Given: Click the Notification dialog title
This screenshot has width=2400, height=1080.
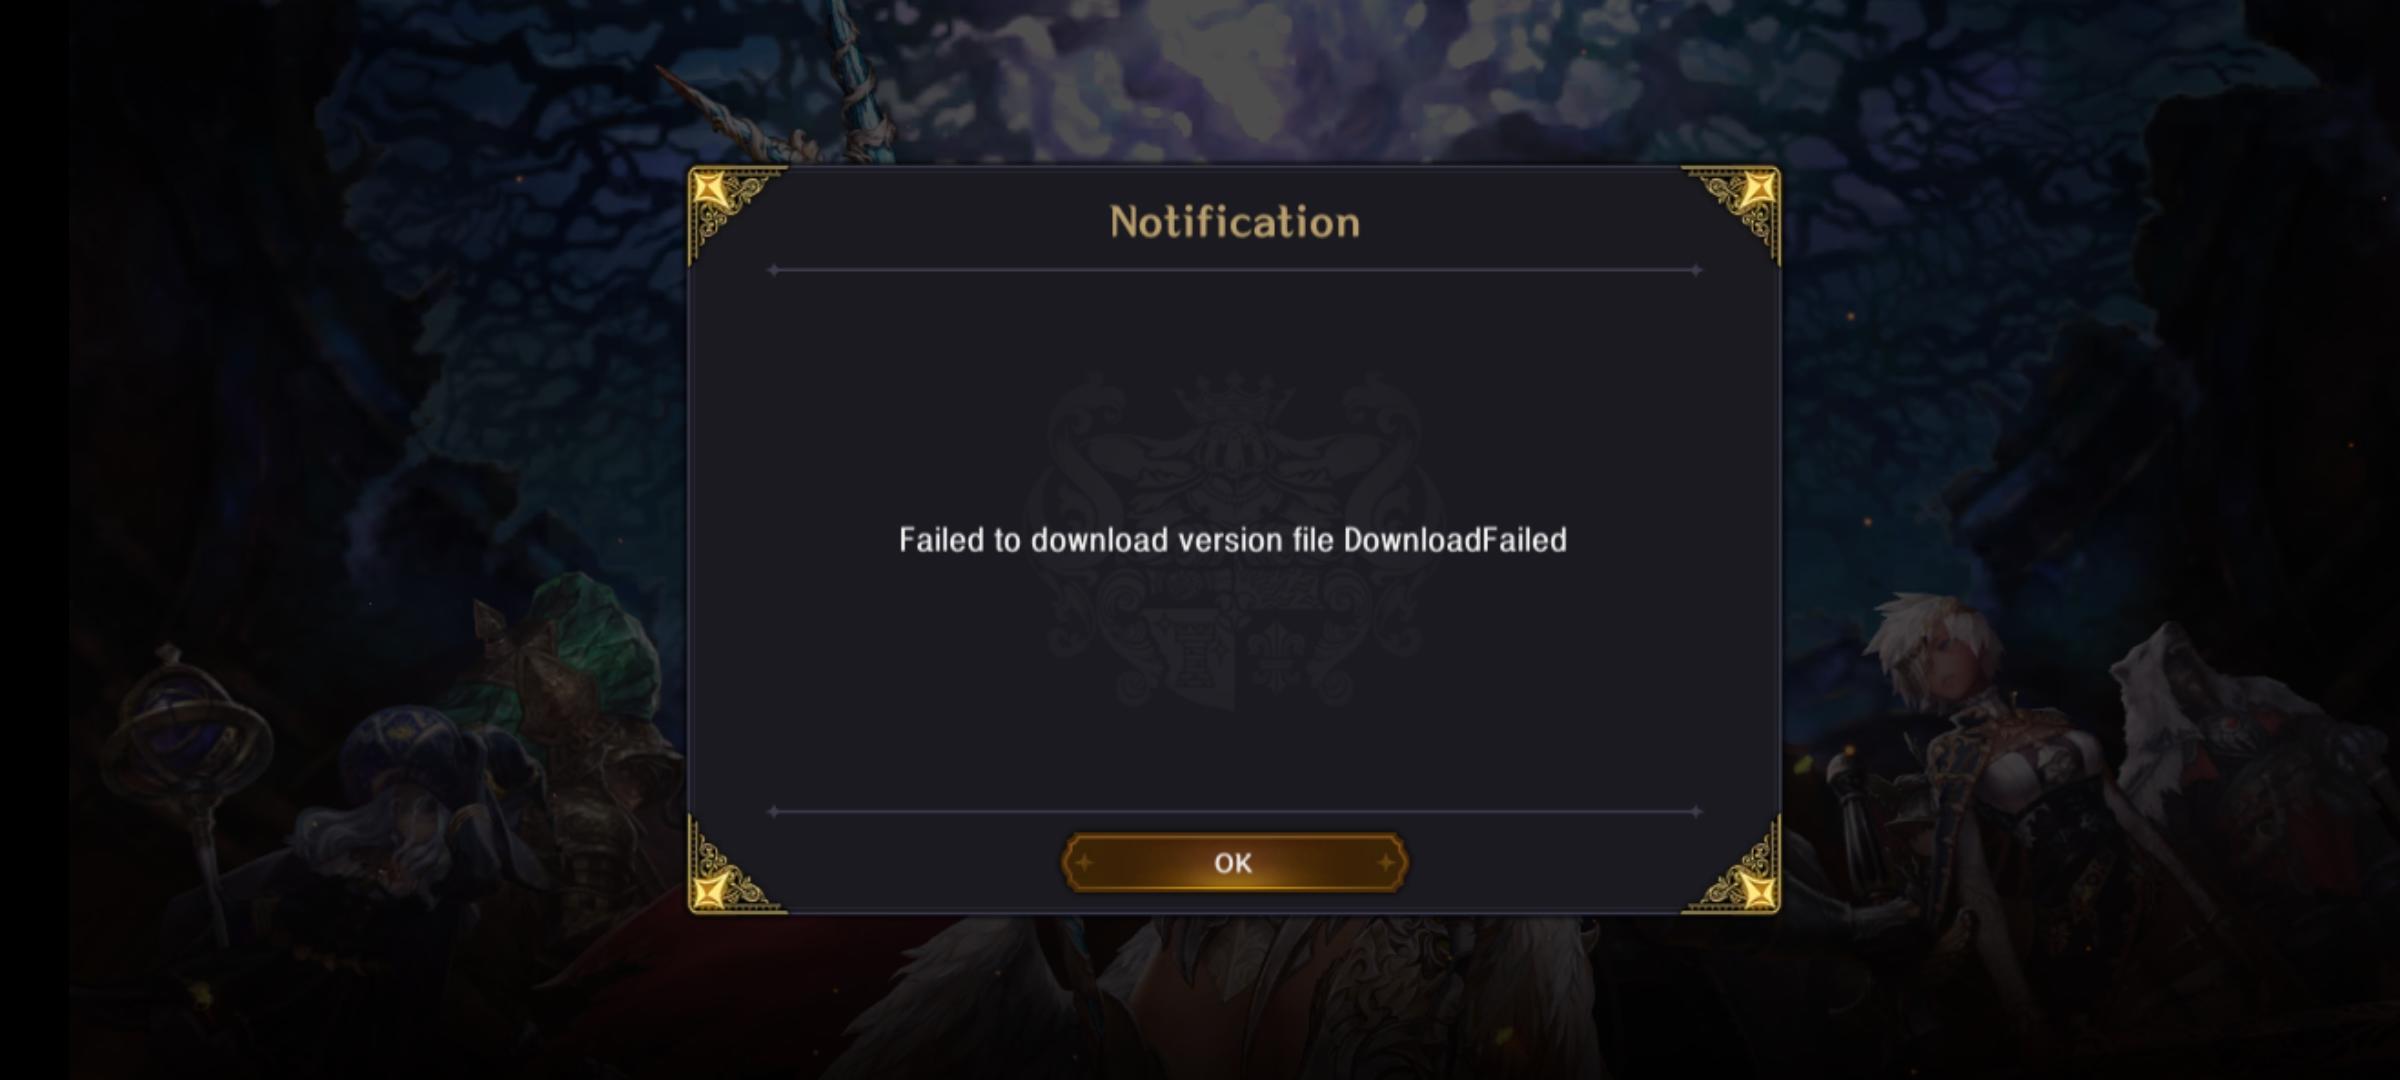Looking at the screenshot, I should pyautogui.click(x=1234, y=222).
